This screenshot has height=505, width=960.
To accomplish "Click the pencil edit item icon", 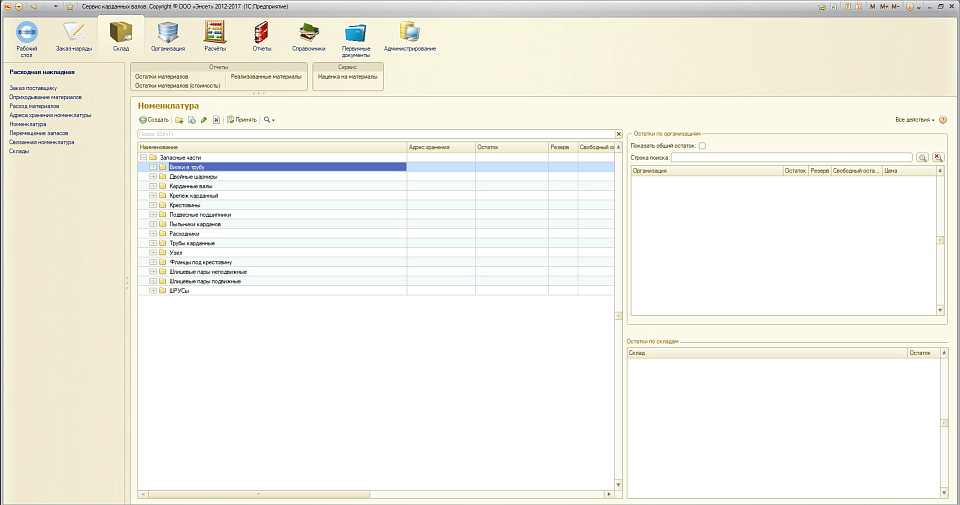I will (x=204, y=120).
